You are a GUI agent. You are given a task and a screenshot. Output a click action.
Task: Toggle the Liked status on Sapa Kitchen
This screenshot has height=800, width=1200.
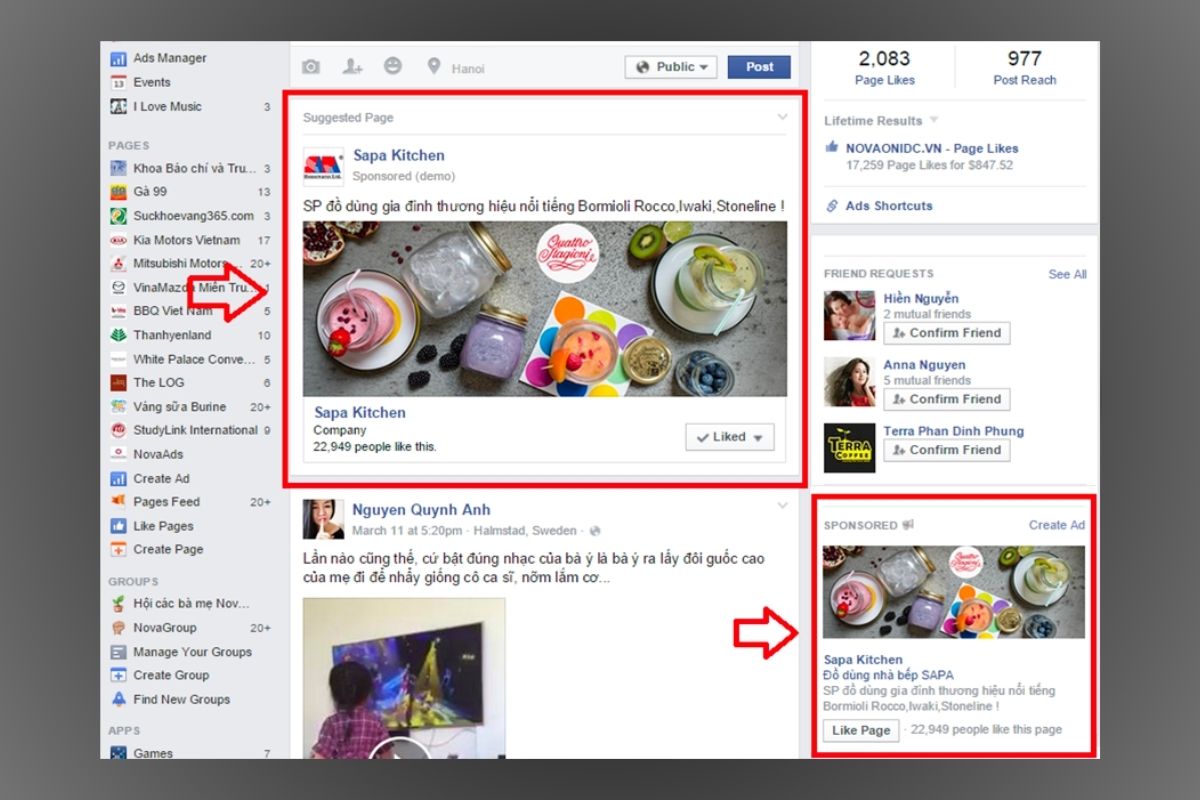(x=729, y=437)
